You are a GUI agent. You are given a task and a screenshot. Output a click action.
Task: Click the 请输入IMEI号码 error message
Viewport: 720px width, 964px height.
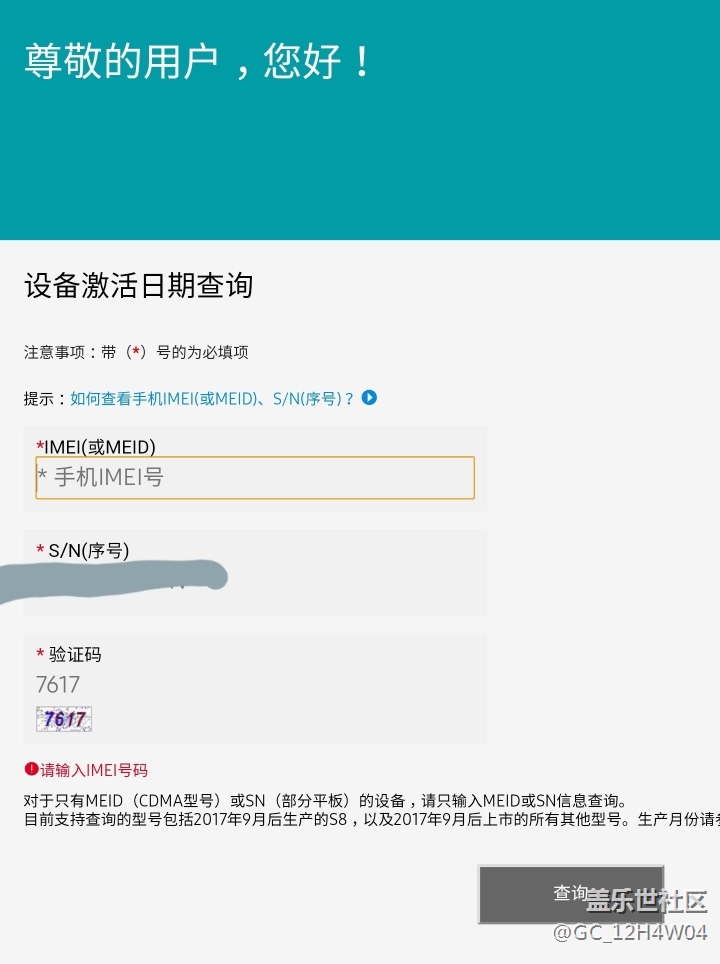[94, 770]
